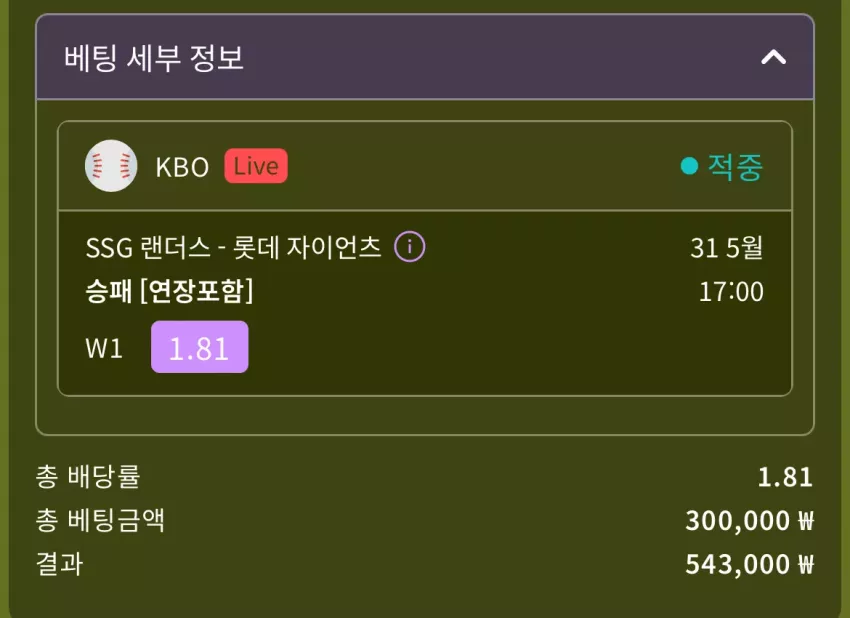
Task: Select the purple 1.81 odds box
Action: click(199, 347)
